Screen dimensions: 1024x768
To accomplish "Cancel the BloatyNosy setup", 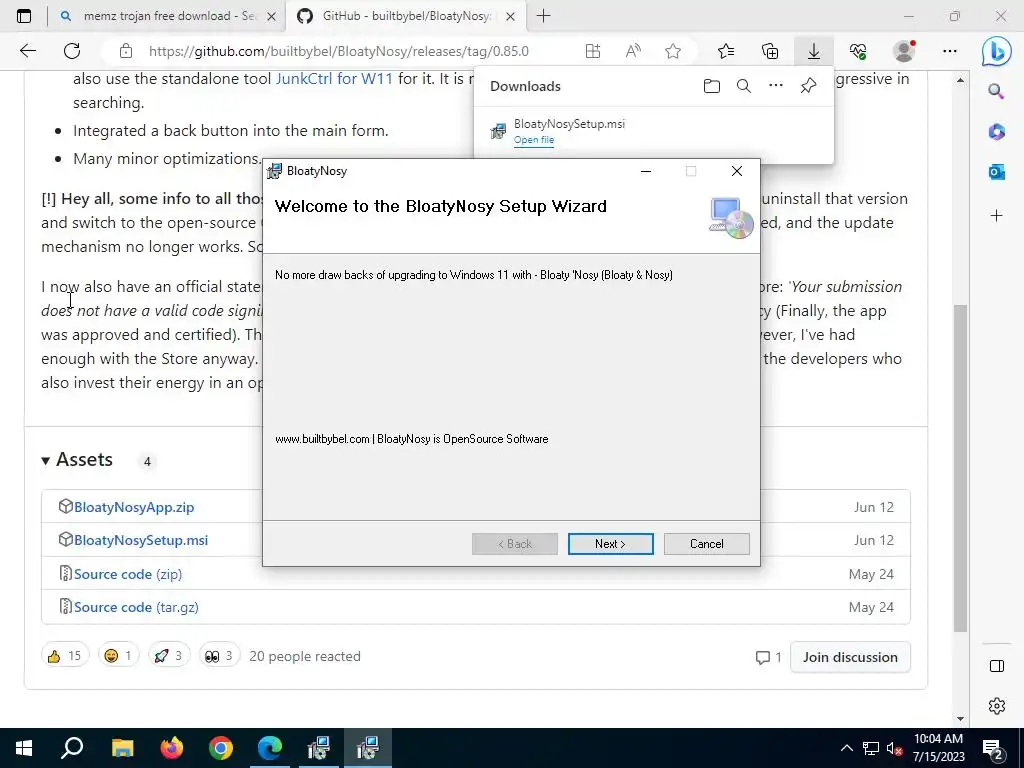I will tap(707, 544).
